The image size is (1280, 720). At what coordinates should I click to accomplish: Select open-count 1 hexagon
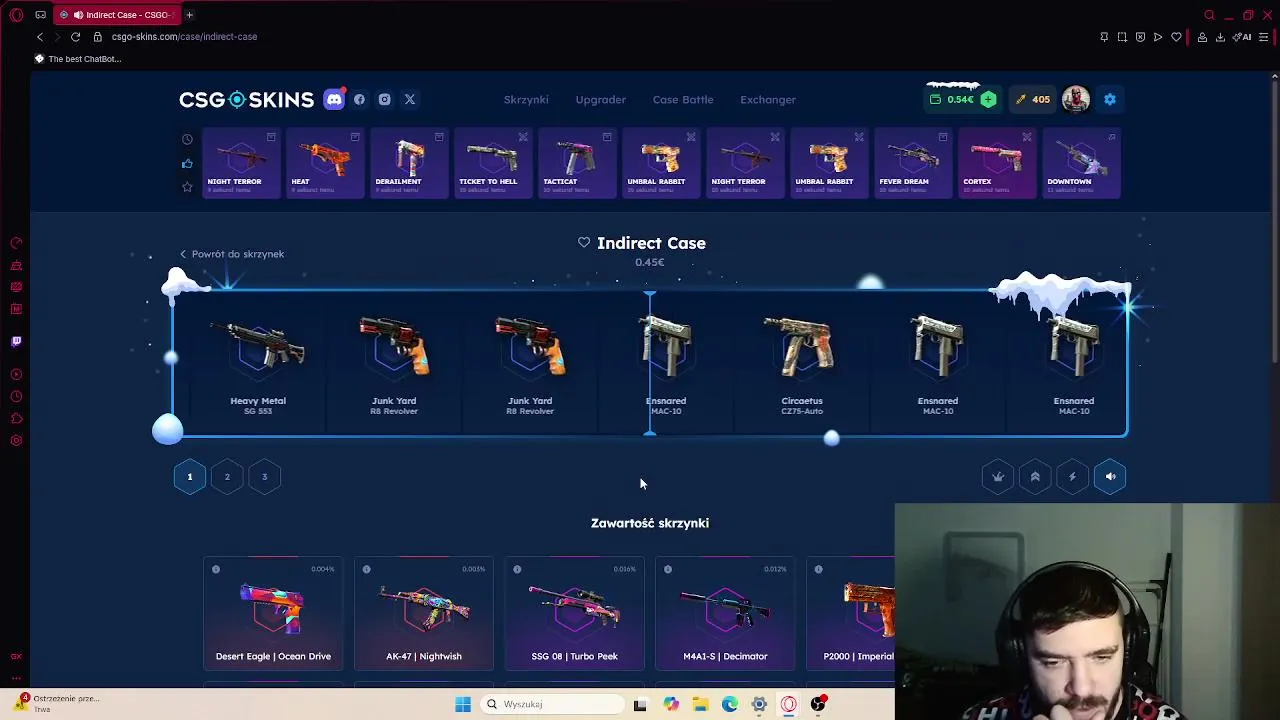[x=189, y=477]
